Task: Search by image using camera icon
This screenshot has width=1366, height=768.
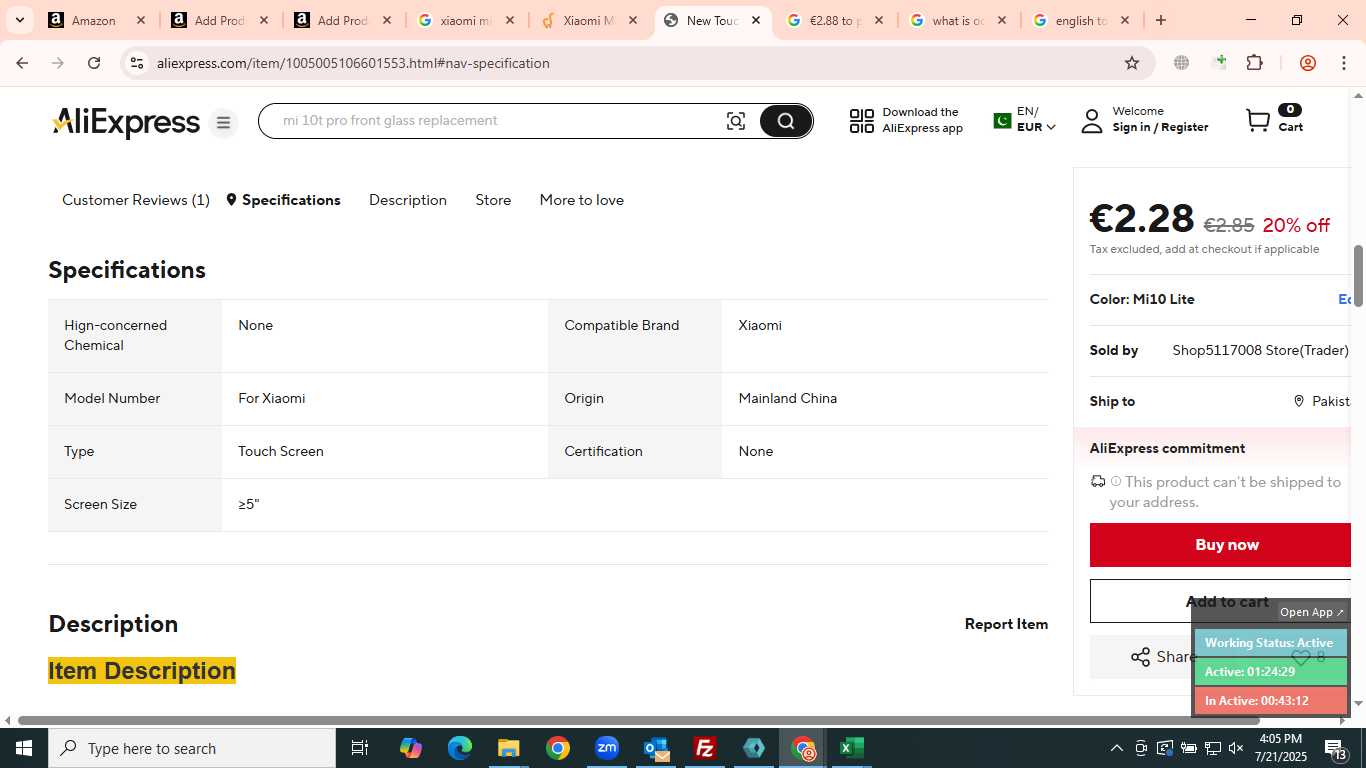Action: (x=736, y=121)
